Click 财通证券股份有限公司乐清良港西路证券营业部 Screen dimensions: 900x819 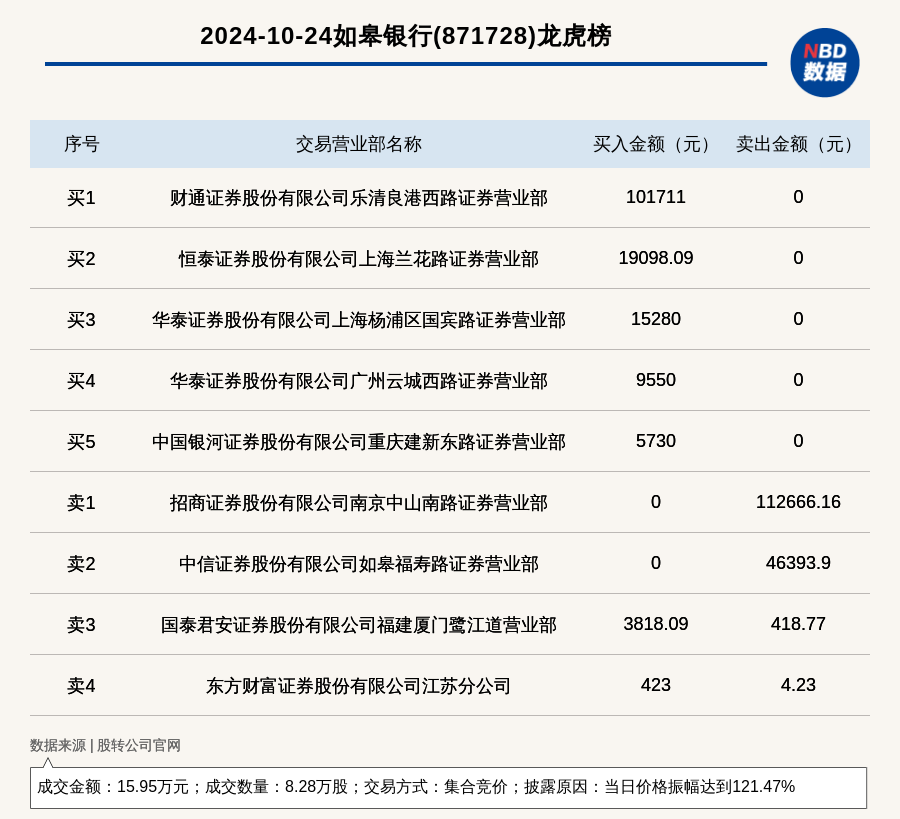359,198
